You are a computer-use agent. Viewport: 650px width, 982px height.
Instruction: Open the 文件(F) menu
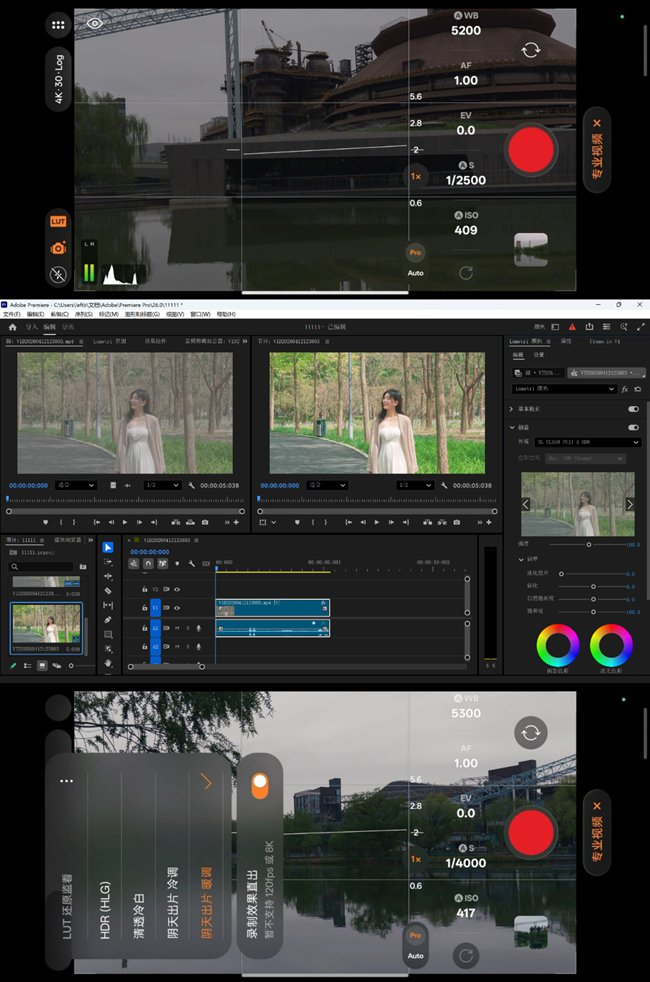(11, 314)
